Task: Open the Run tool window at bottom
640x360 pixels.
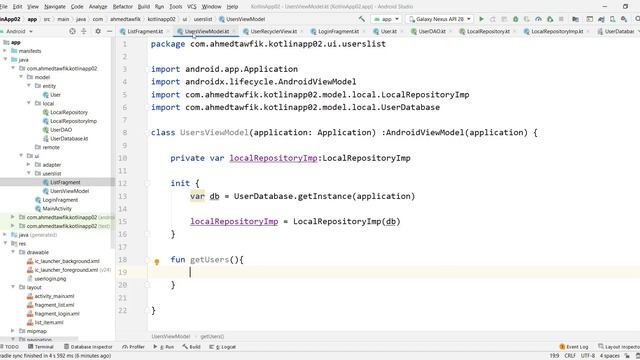Action: (x=164, y=347)
